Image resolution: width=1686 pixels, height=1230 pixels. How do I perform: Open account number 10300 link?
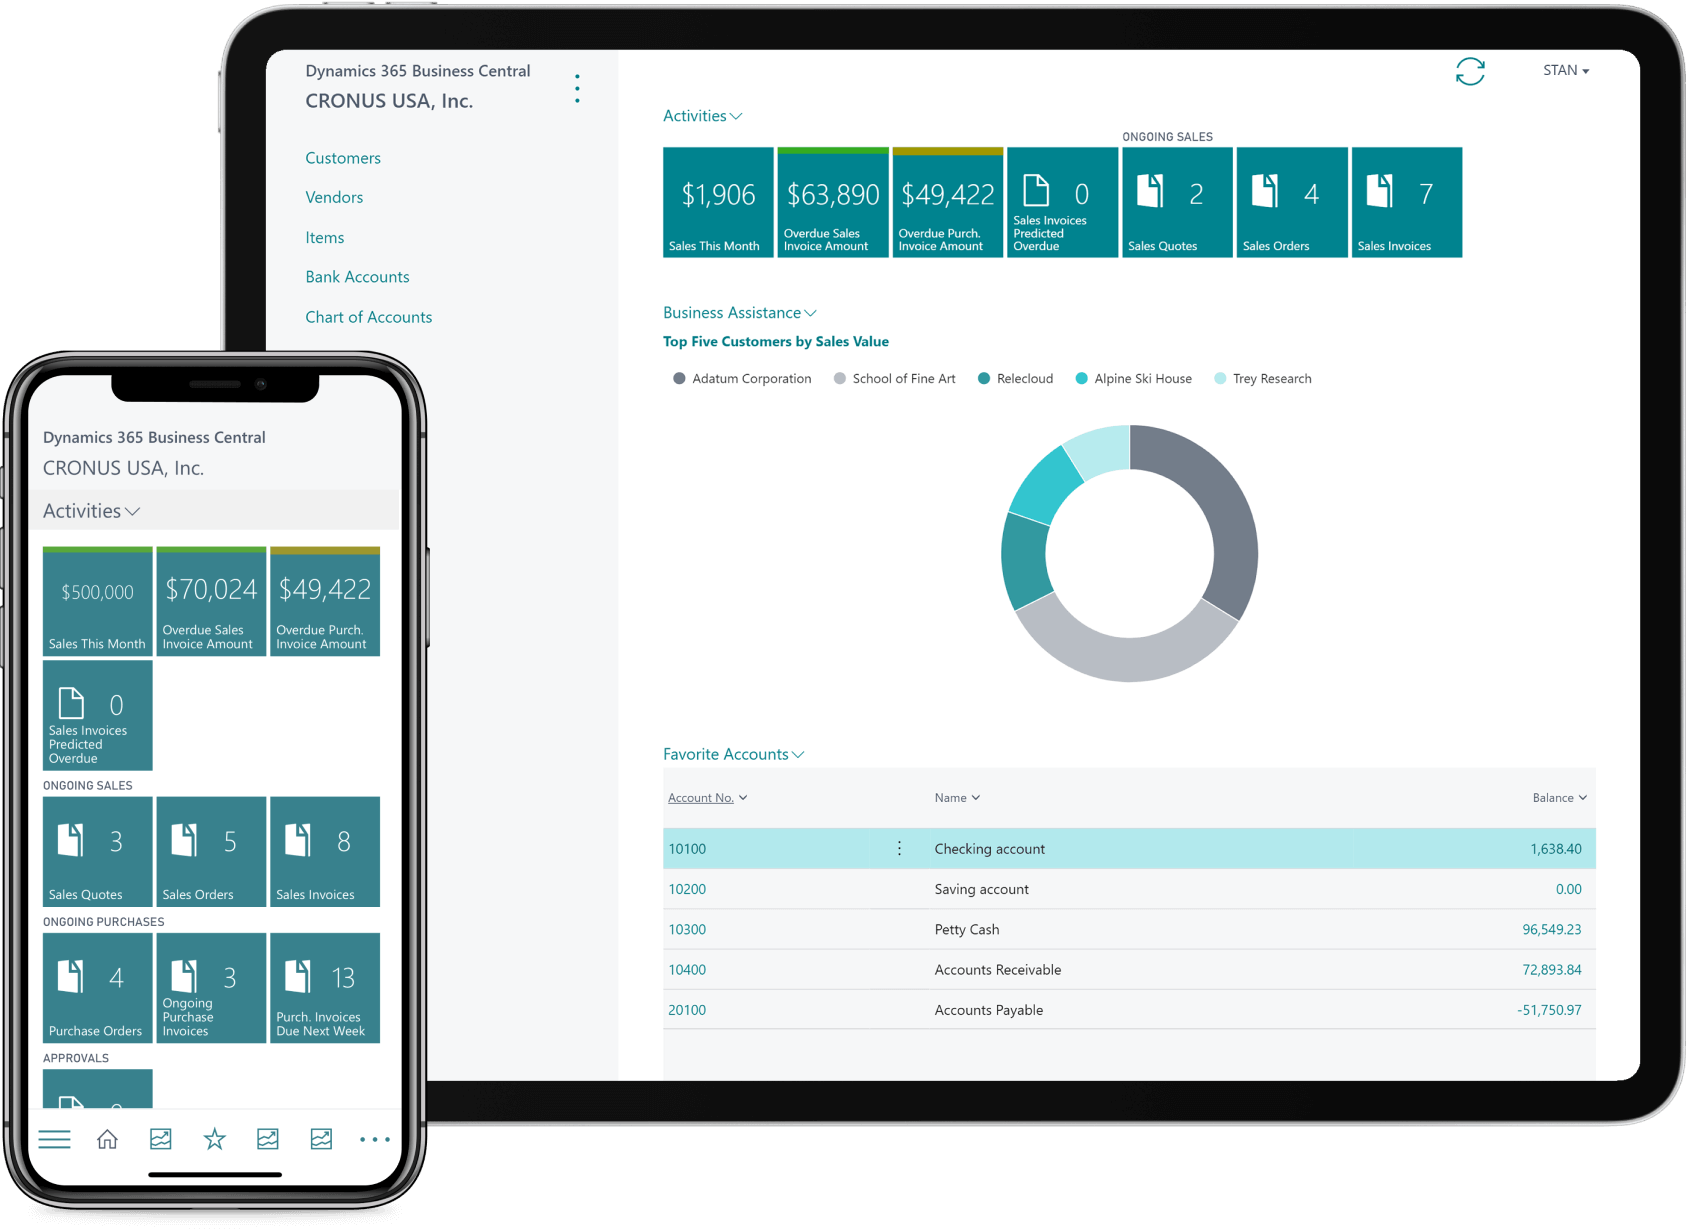click(687, 929)
